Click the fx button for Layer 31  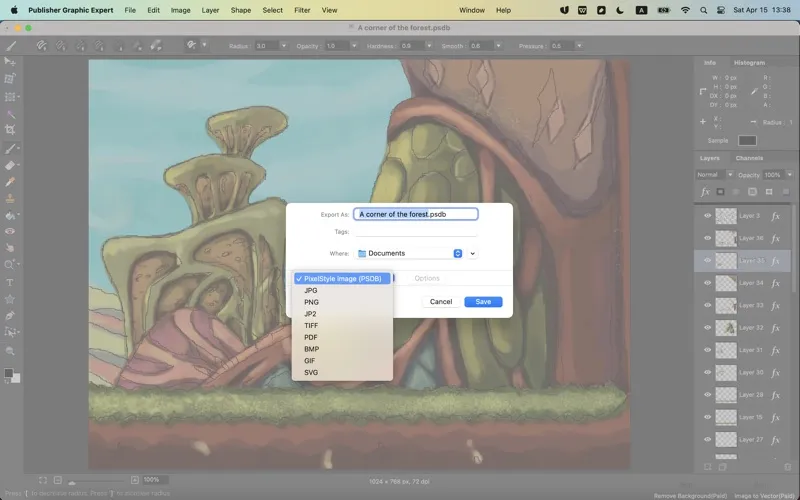coord(776,351)
